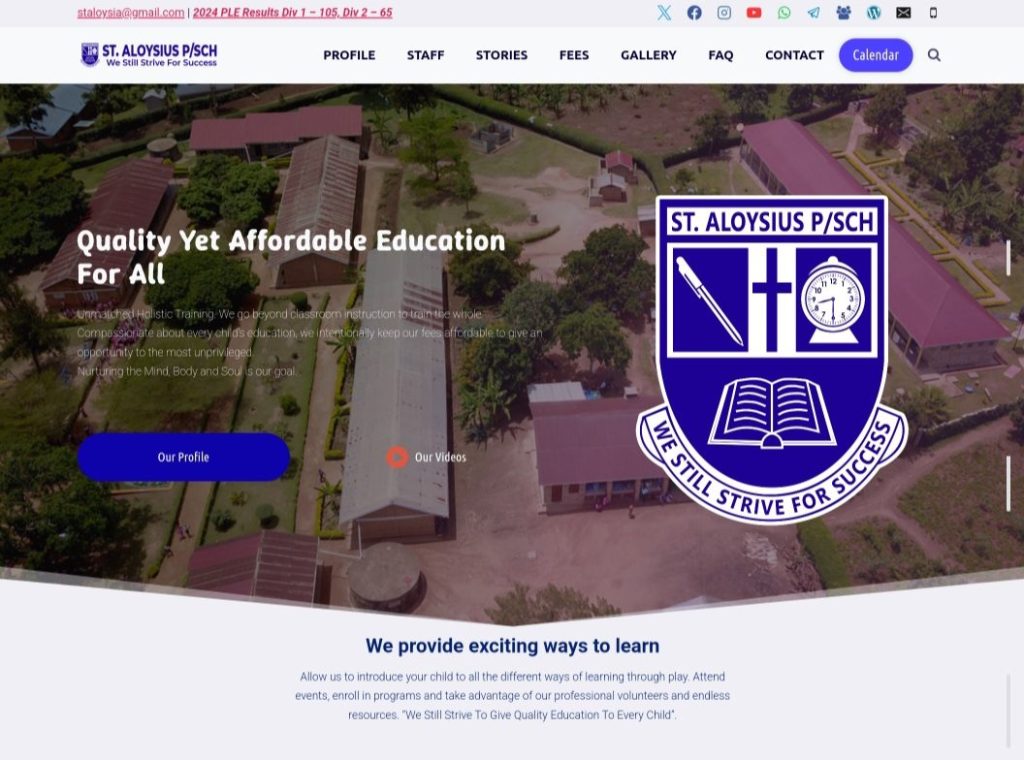Click the St. Aloysius header logo

point(149,55)
